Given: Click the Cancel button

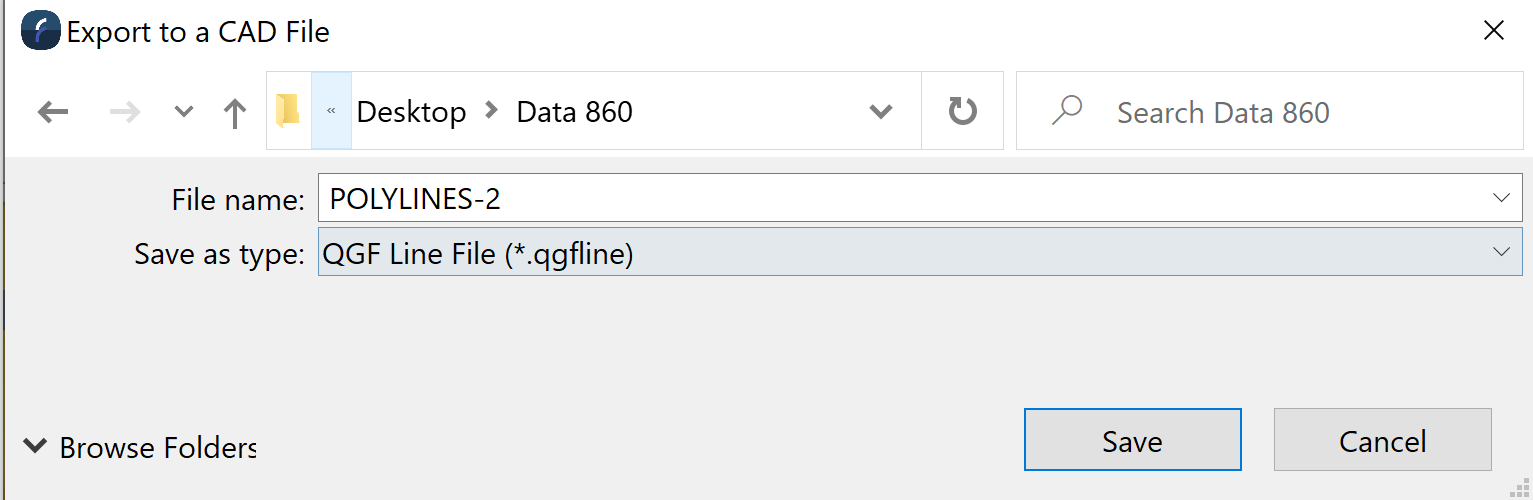Looking at the screenshot, I should (x=1382, y=440).
